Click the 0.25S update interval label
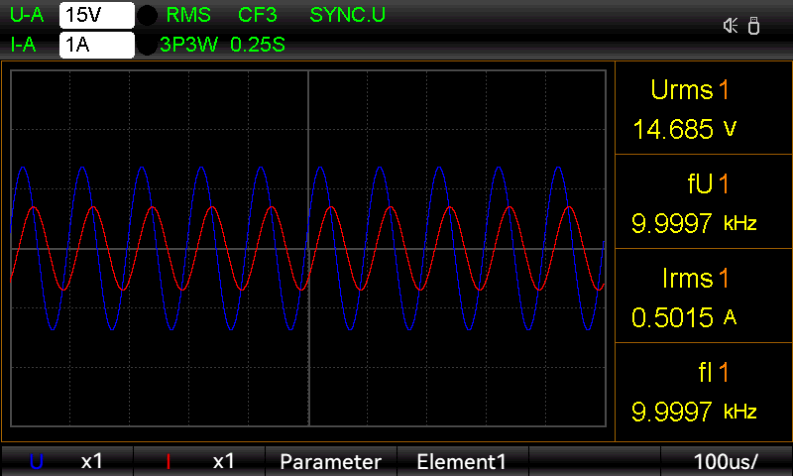The width and height of the screenshot is (793, 476). click(x=257, y=45)
